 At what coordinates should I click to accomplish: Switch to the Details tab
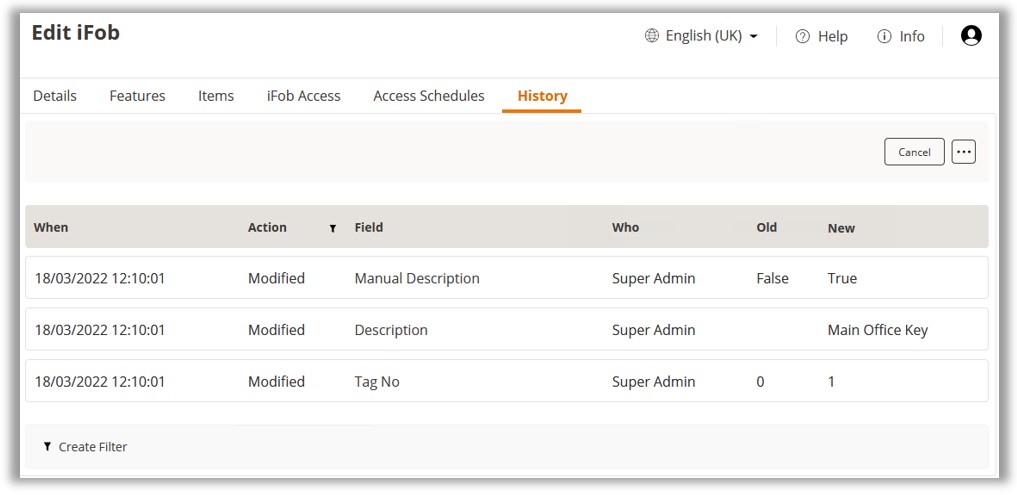coord(55,96)
